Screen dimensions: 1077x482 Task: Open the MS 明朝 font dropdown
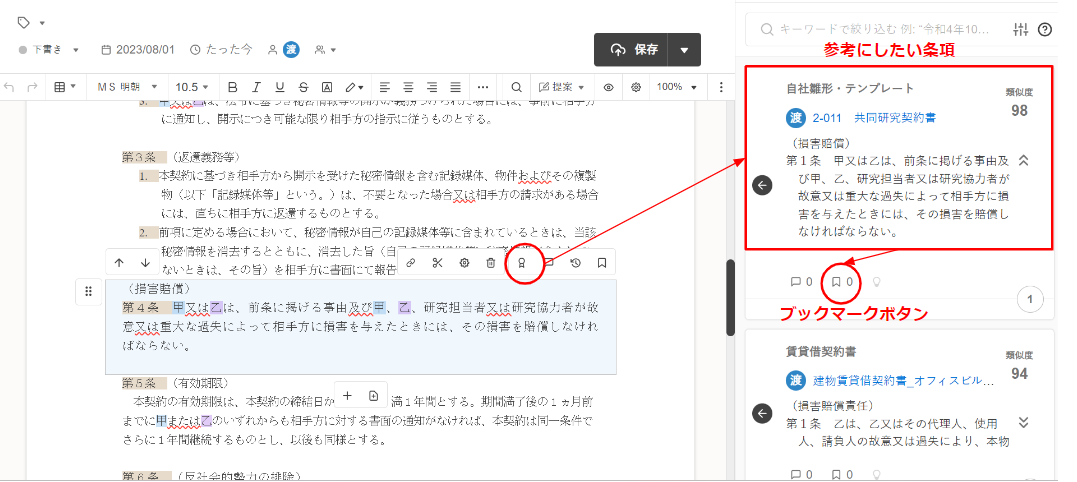click(126, 87)
